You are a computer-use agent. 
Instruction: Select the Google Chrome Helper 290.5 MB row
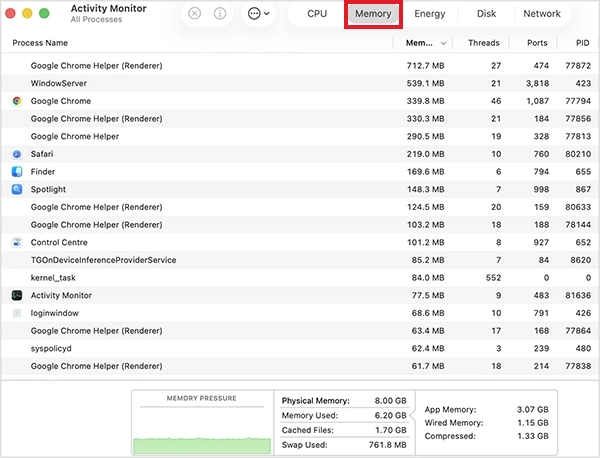(300, 137)
